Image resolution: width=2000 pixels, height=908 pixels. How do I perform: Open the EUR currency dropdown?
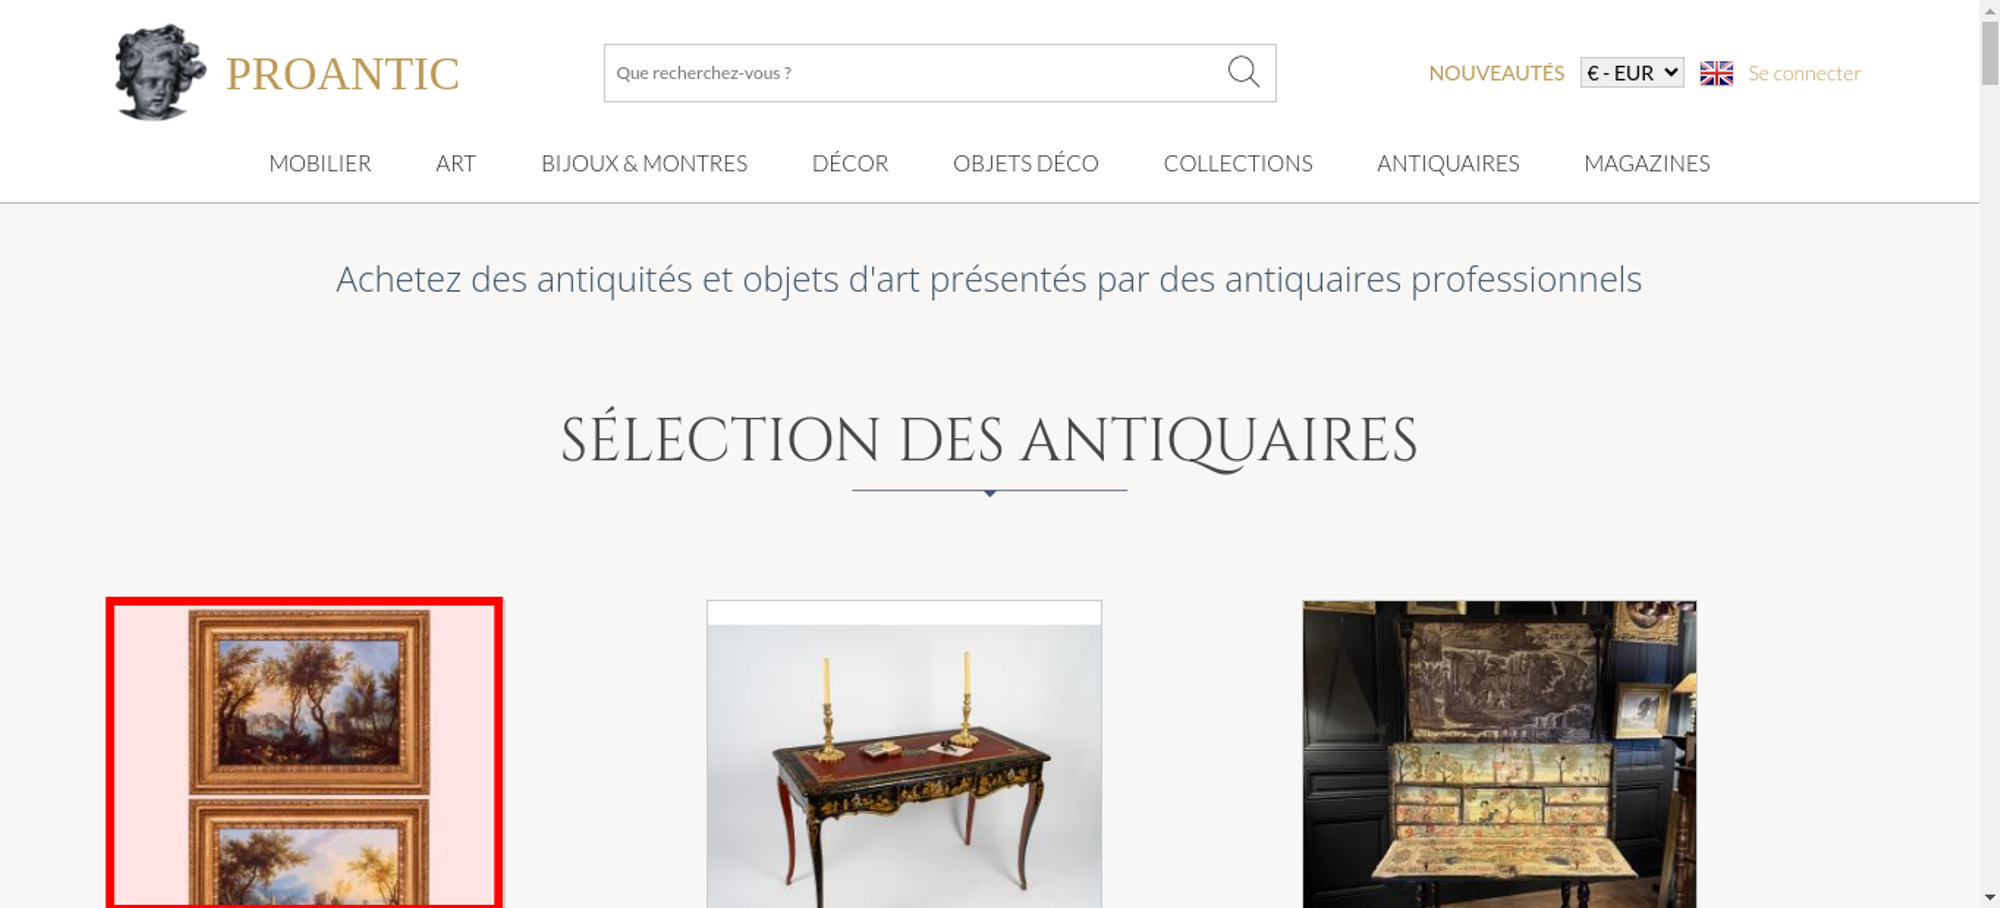point(1632,73)
